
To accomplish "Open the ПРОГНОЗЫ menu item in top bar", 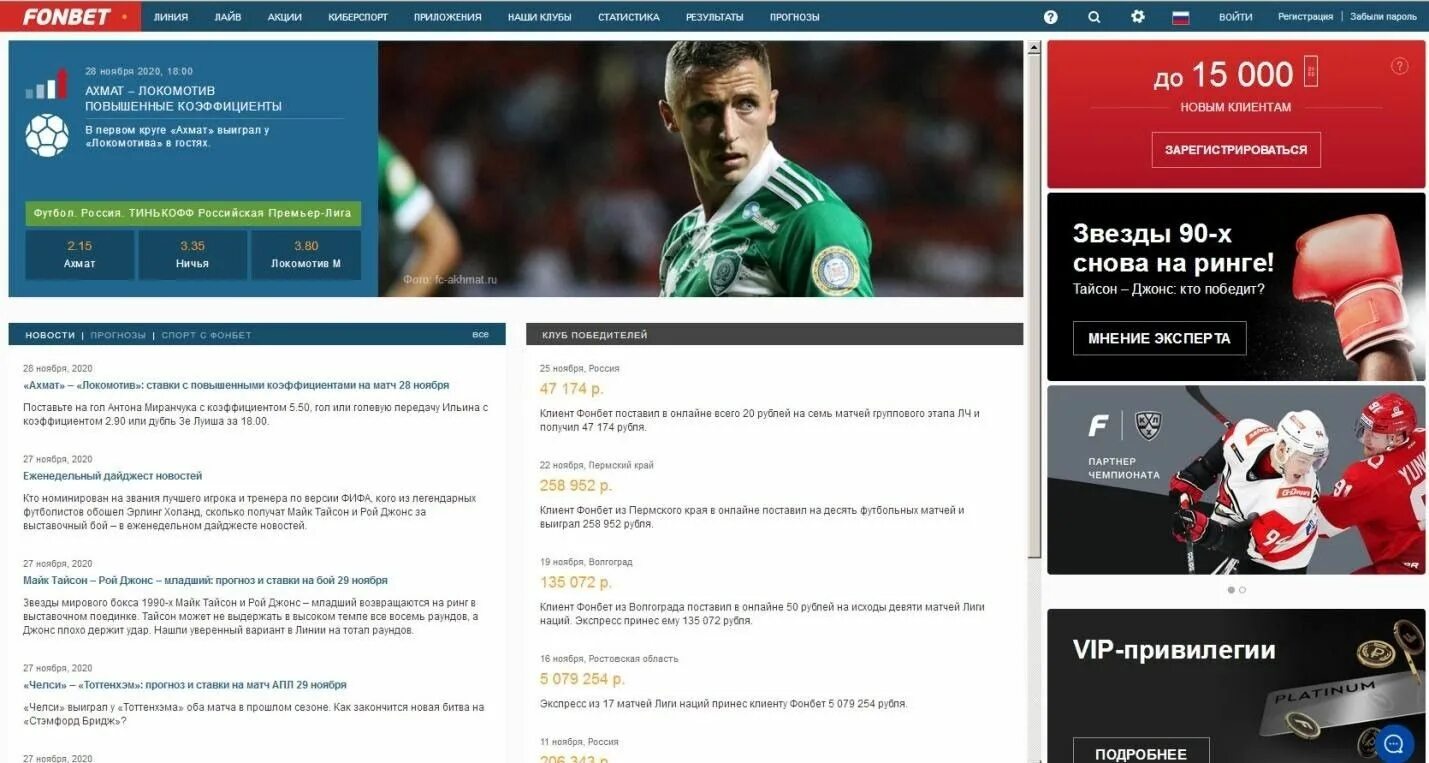I will [795, 17].
